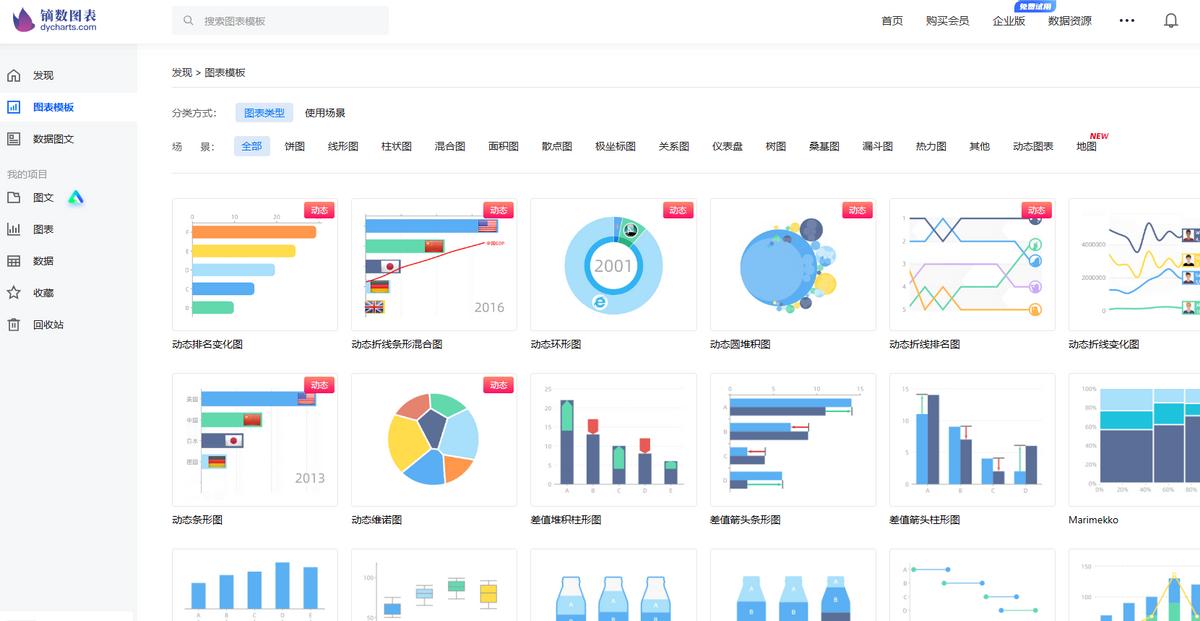Open the 动态折线变化图 template thumbnail

pyautogui.click(x=1134, y=264)
